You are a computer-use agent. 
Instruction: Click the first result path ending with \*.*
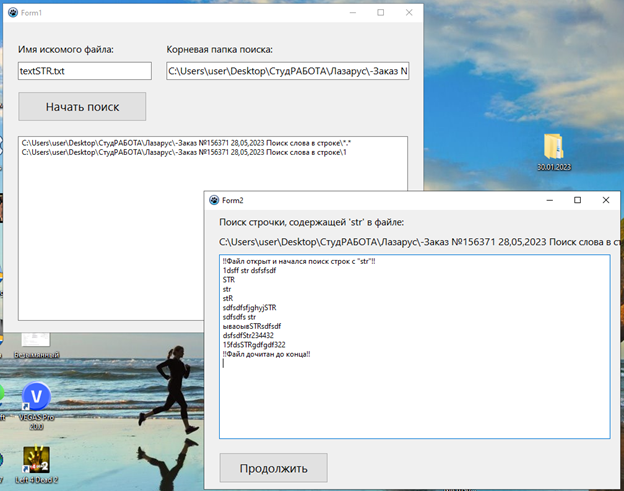186,143
